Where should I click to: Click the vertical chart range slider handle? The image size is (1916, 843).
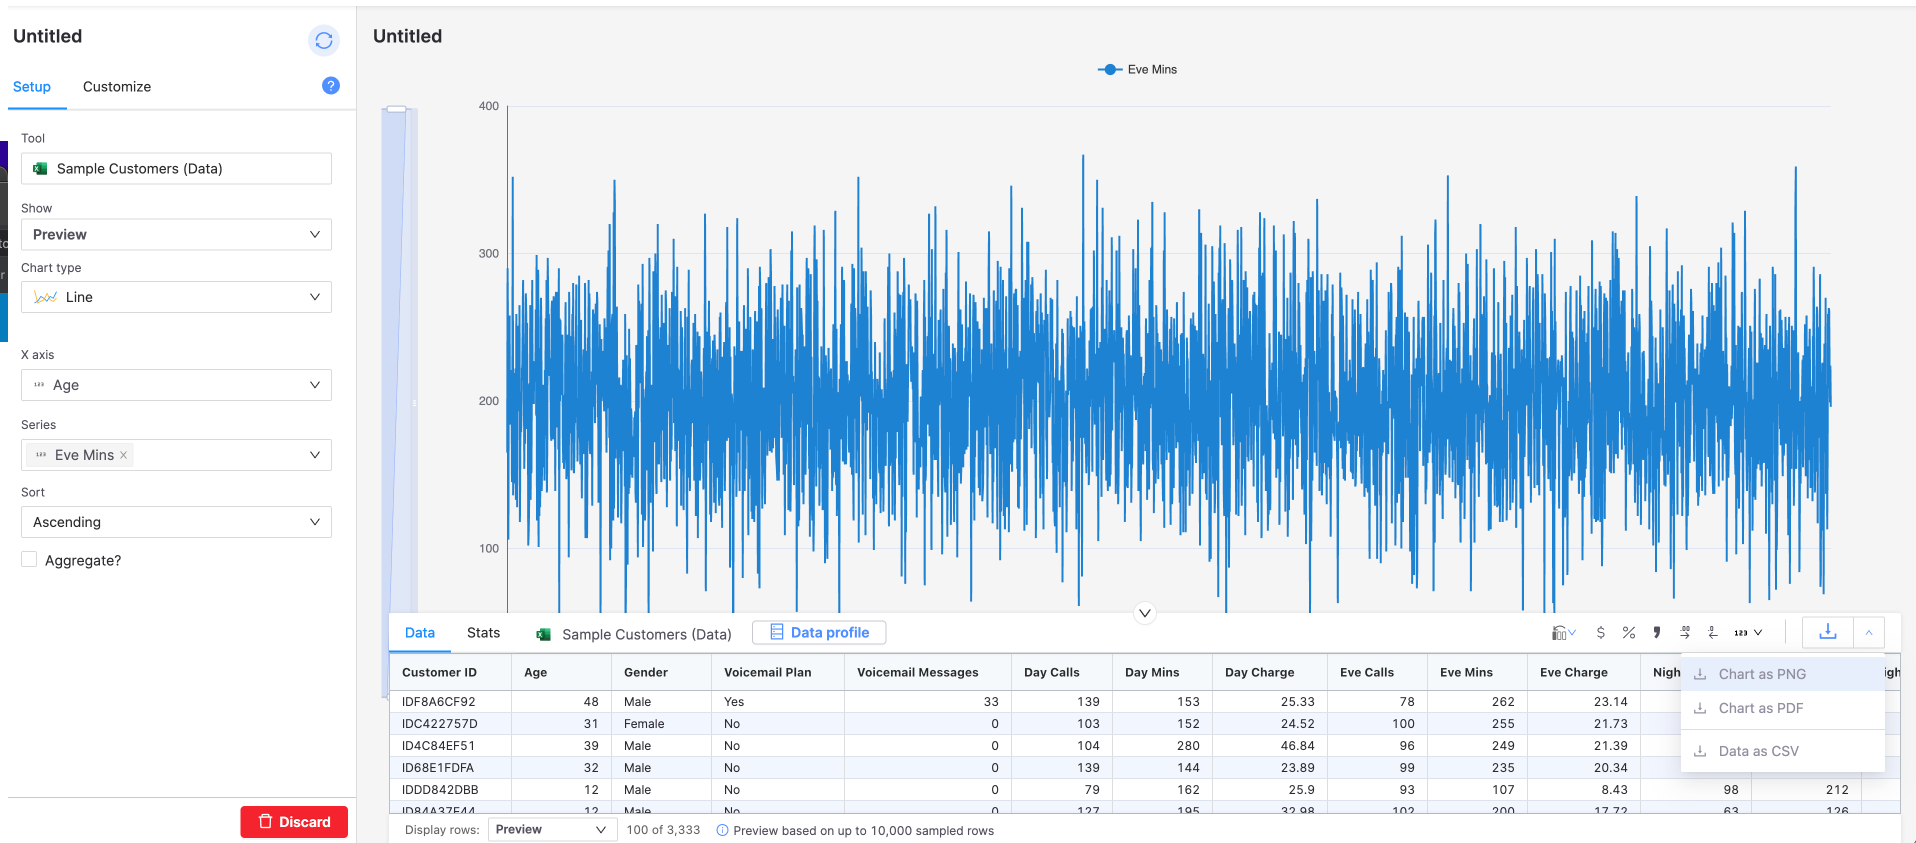[x=397, y=109]
